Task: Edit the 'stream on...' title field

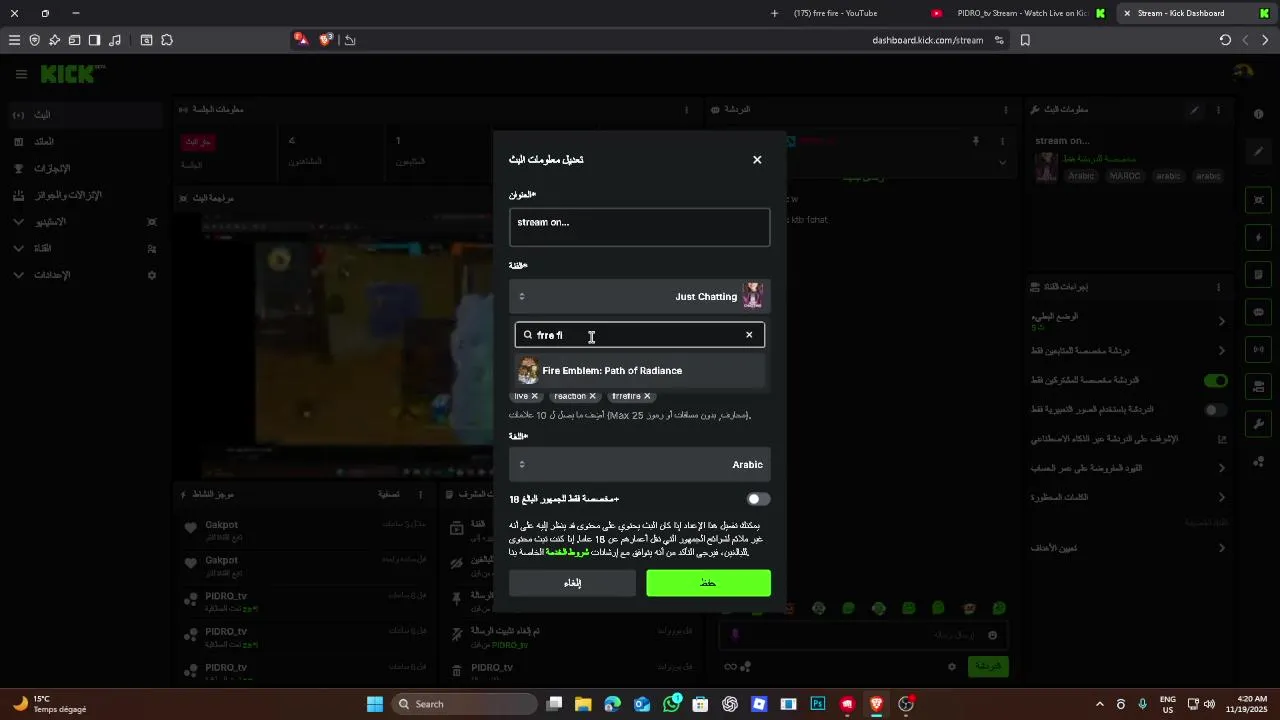Action: tap(640, 227)
